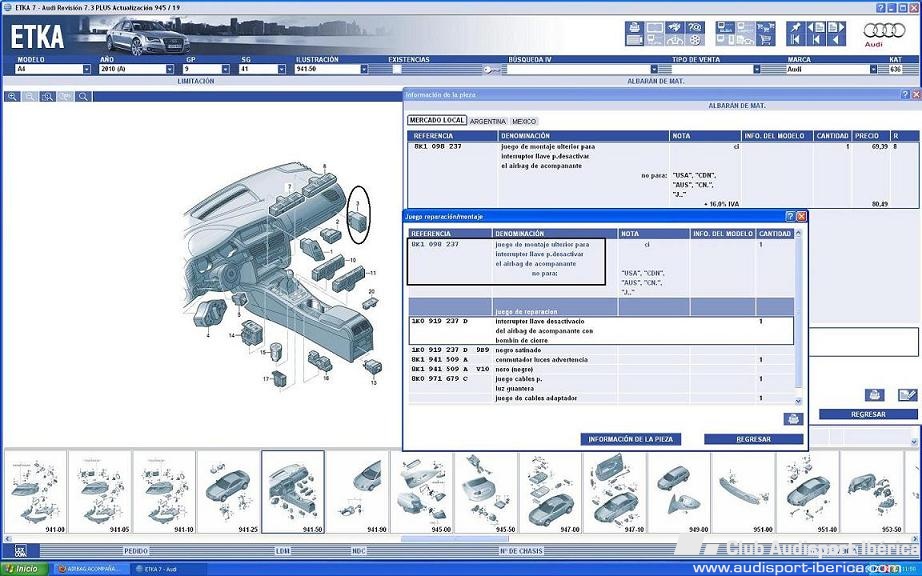Click the KAT field showing 636
This screenshot has height=576, width=922.
(896, 69)
